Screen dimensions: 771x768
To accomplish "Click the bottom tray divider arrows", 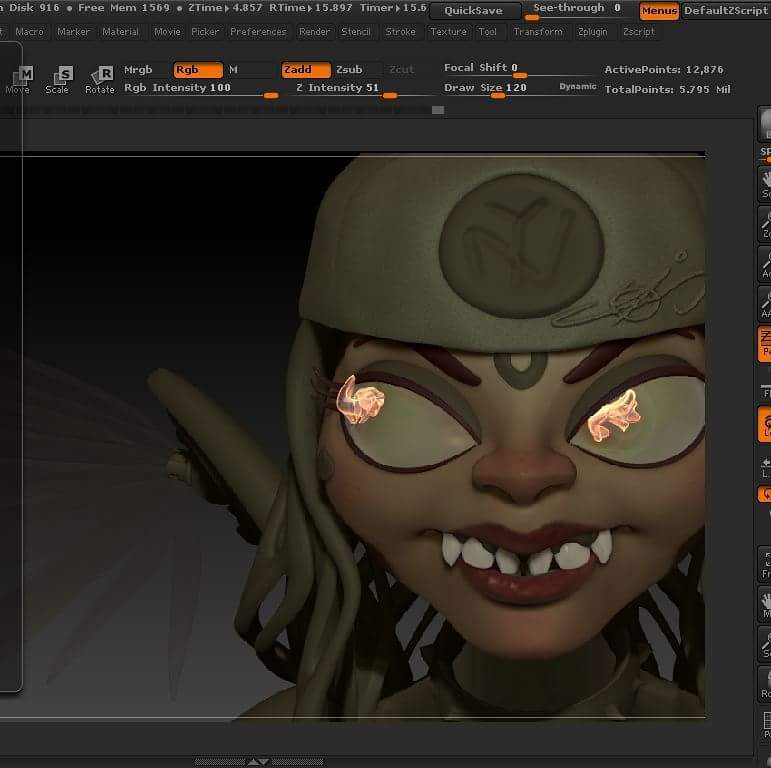I will (x=259, y=762).
